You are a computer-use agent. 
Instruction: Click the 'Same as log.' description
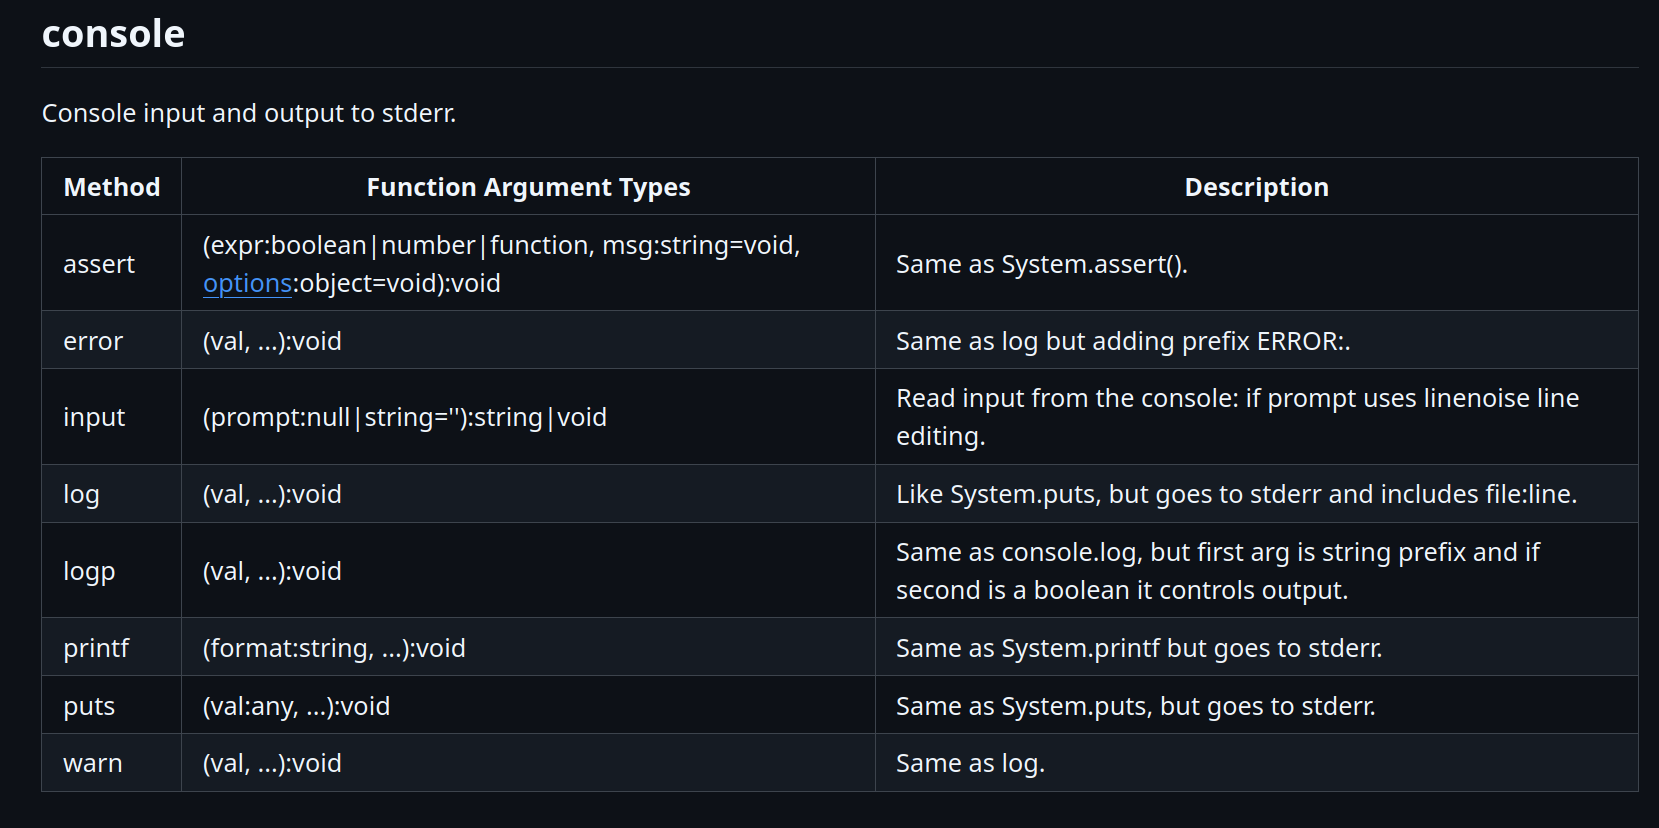pyautogui.click(x=970, y=763)
